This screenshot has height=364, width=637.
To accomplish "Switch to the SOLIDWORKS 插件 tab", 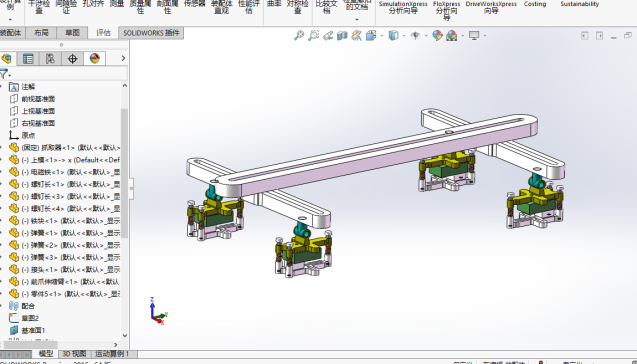I will (x=151, y=33).
